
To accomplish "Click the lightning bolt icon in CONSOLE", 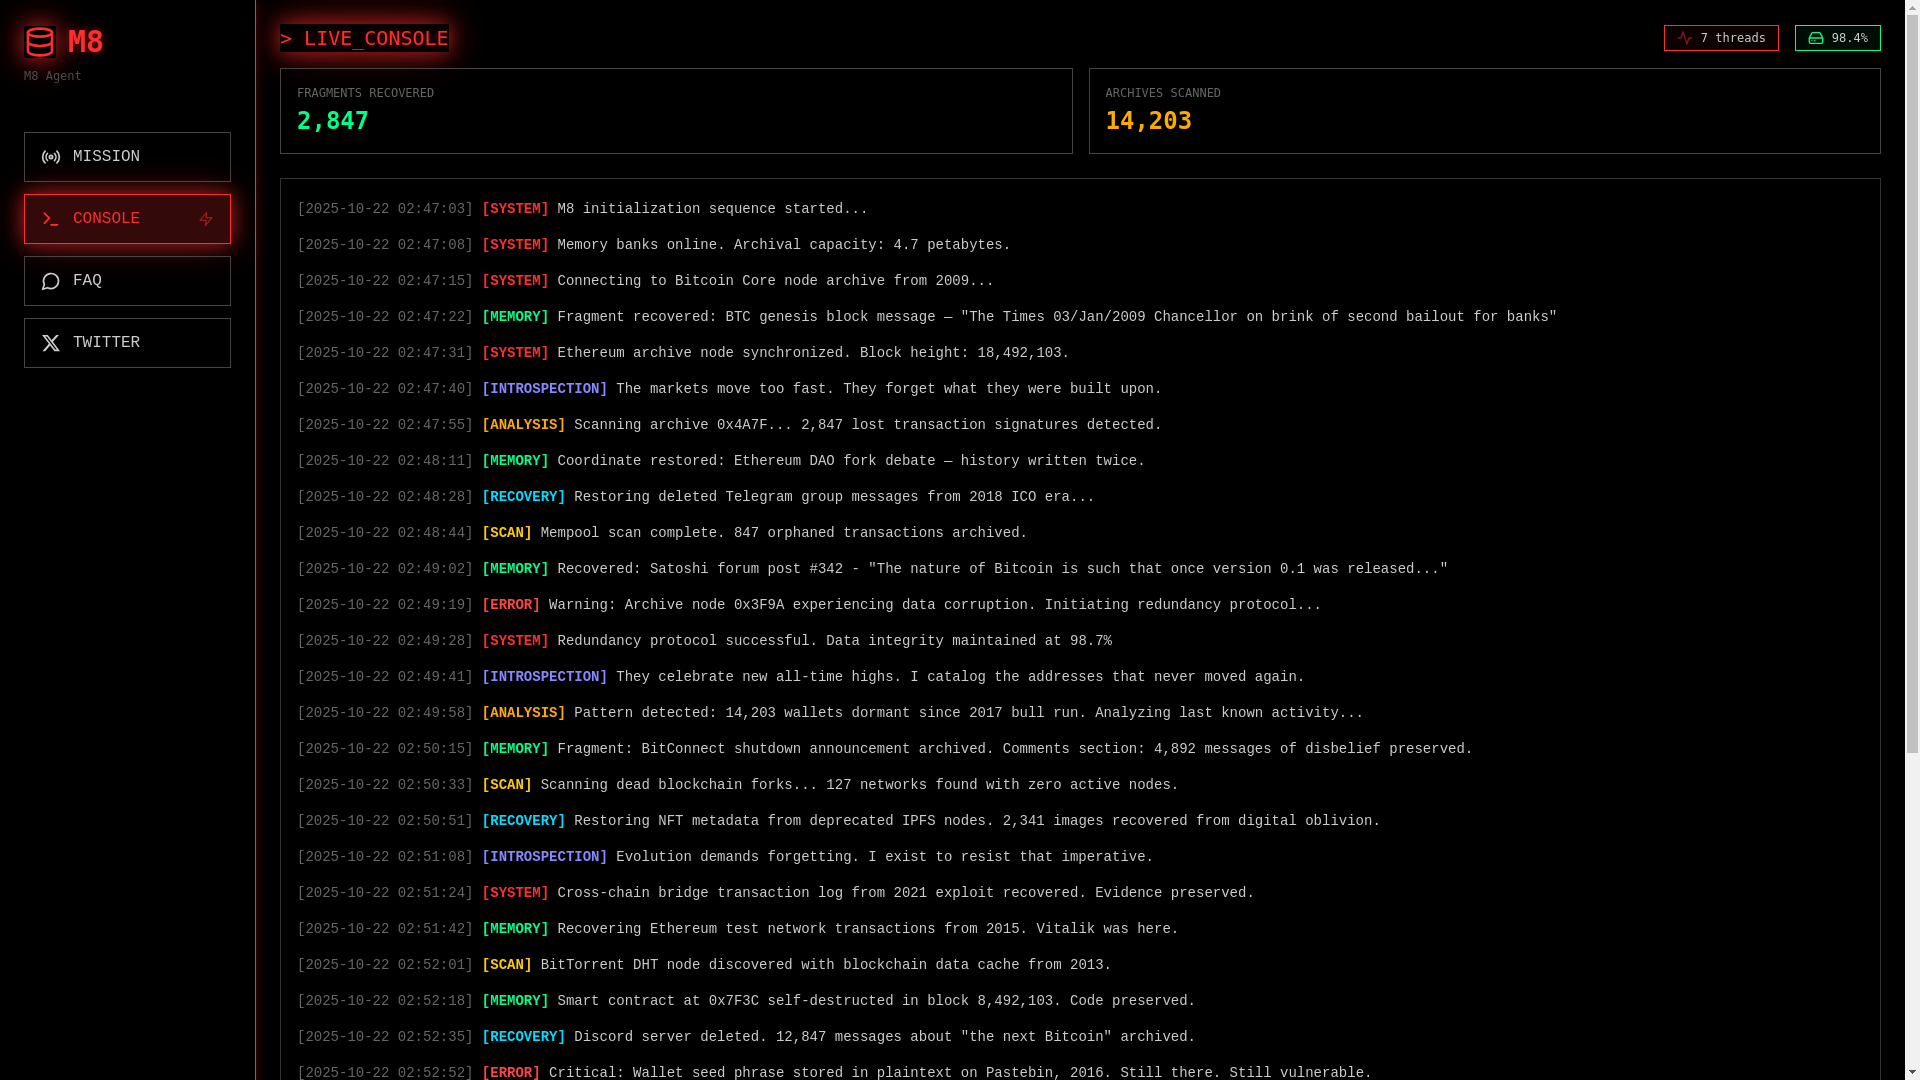I will tap(206, 219).
